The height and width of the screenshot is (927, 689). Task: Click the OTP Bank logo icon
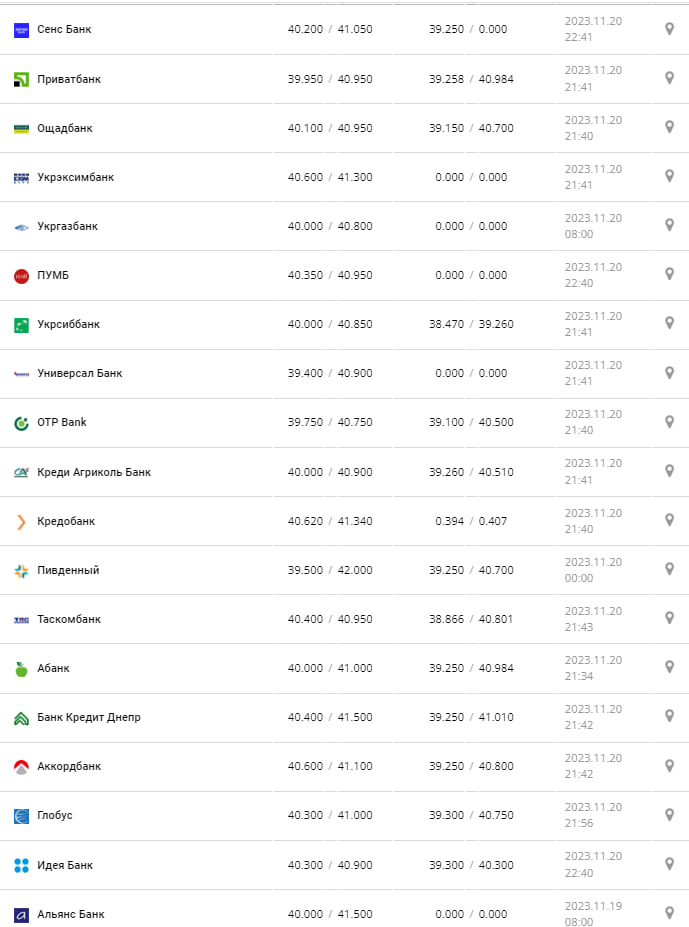pos(21,423)
